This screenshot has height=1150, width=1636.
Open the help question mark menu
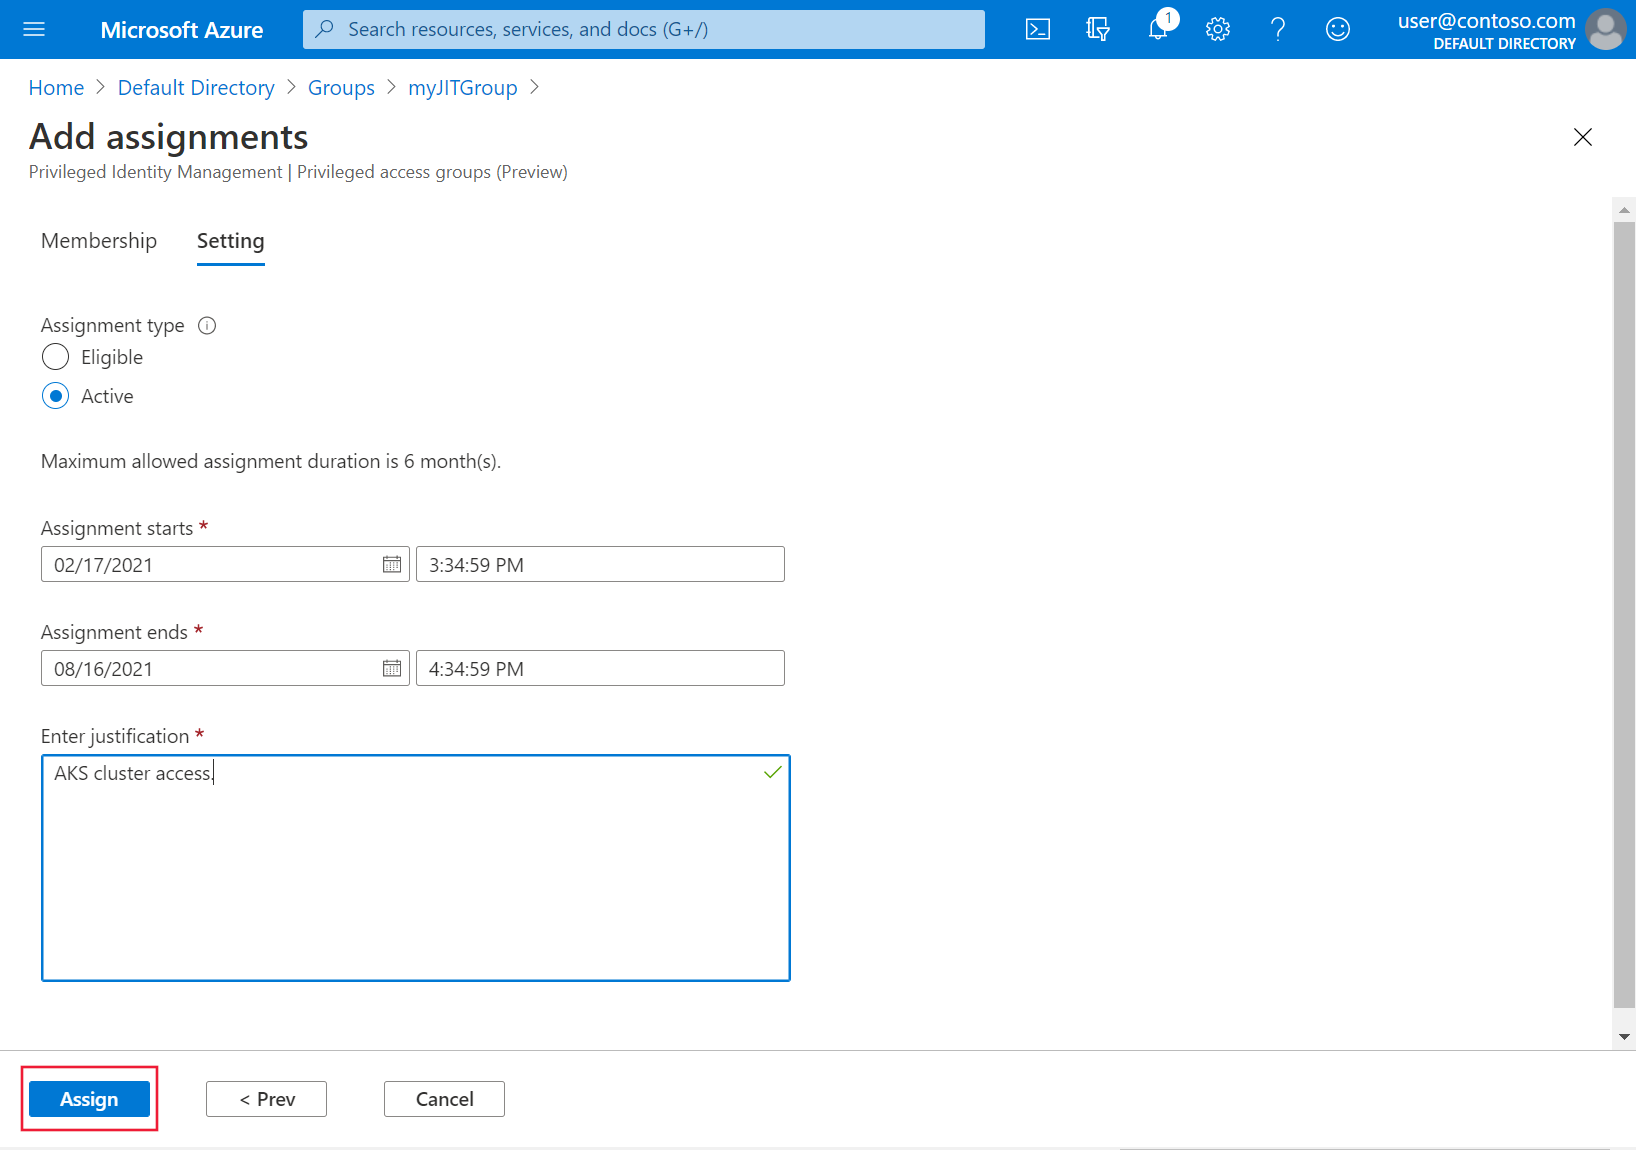[x=1277, y=29]
